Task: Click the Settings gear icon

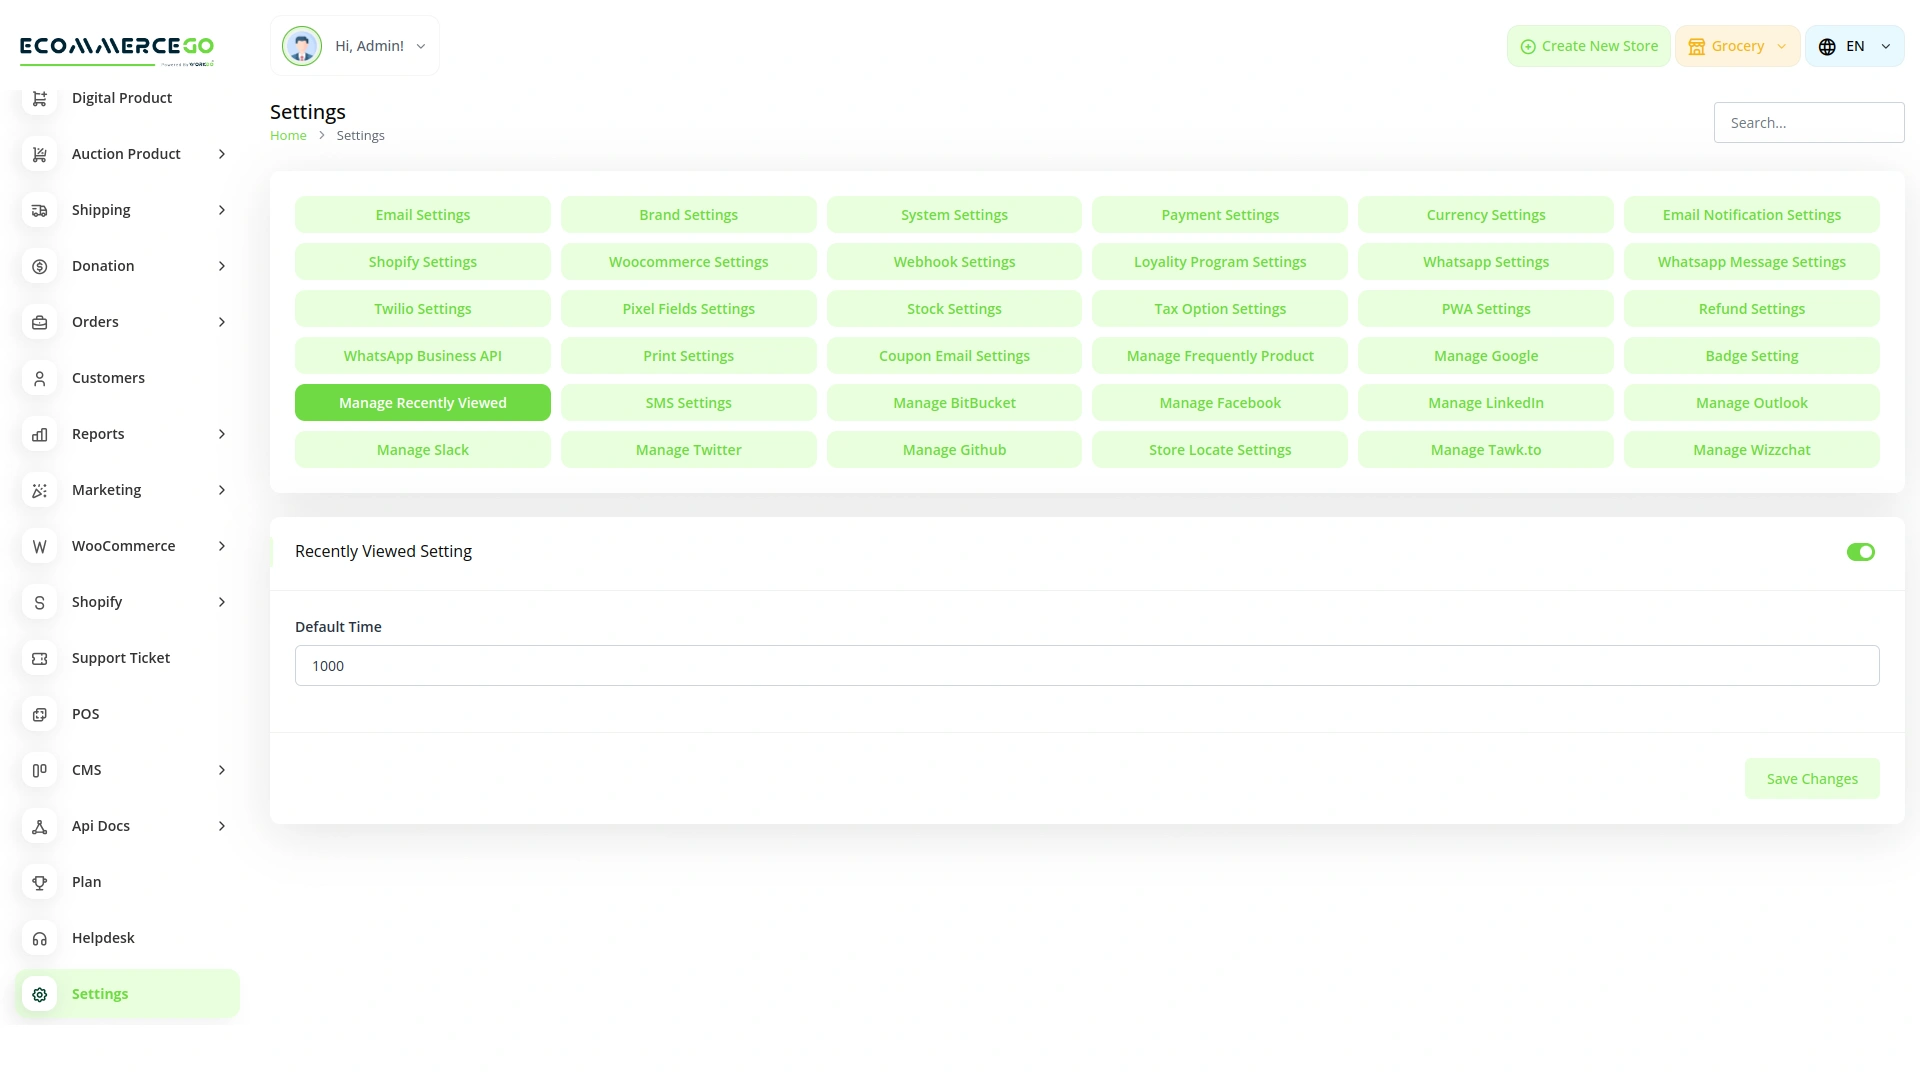Action: pos(39,994)
